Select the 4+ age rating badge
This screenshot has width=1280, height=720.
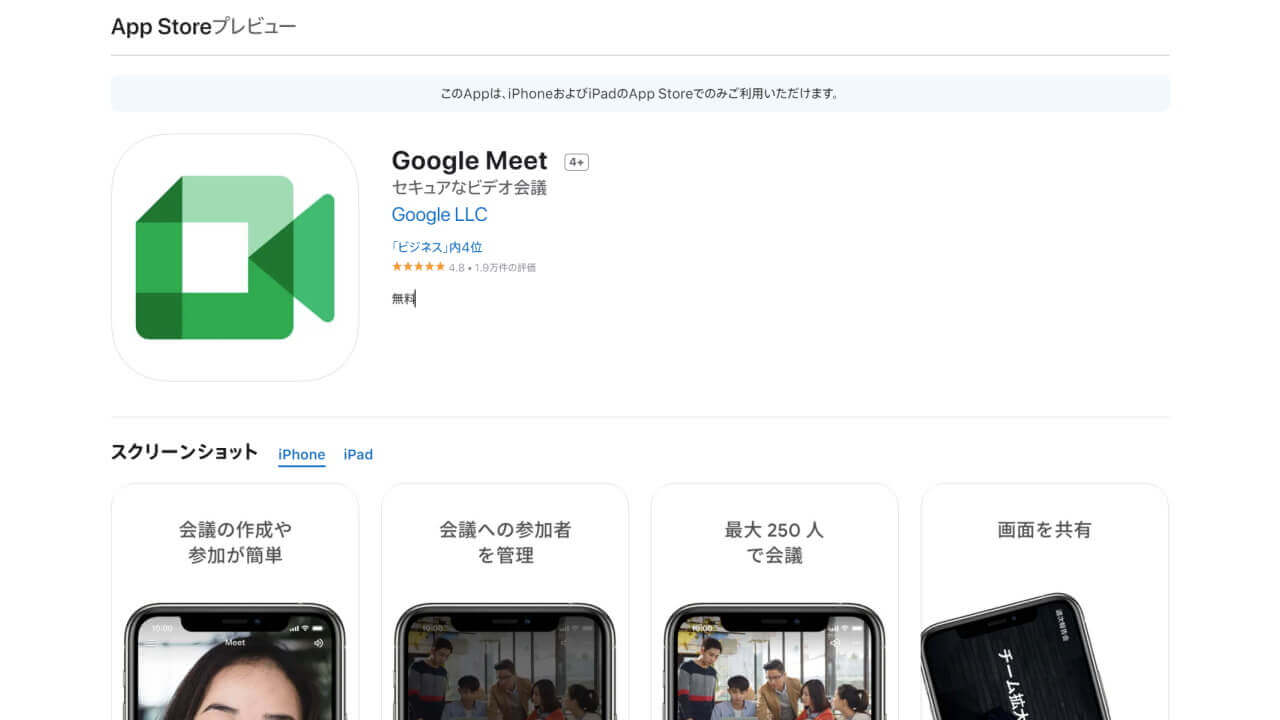(x=576, y=161)
